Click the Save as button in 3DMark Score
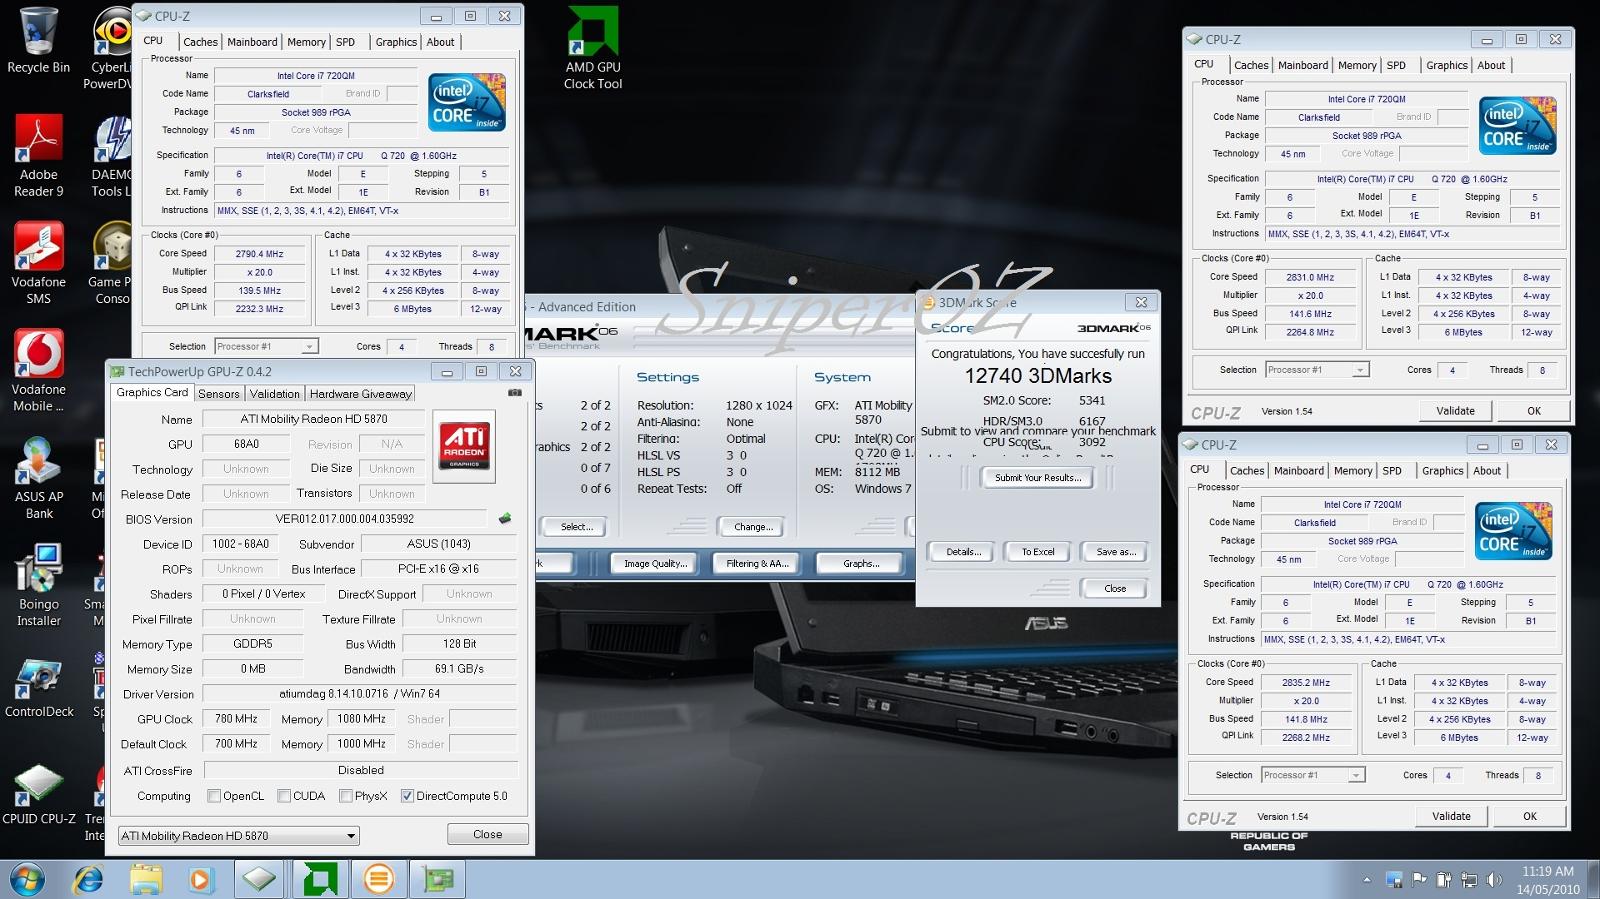 1115,552
